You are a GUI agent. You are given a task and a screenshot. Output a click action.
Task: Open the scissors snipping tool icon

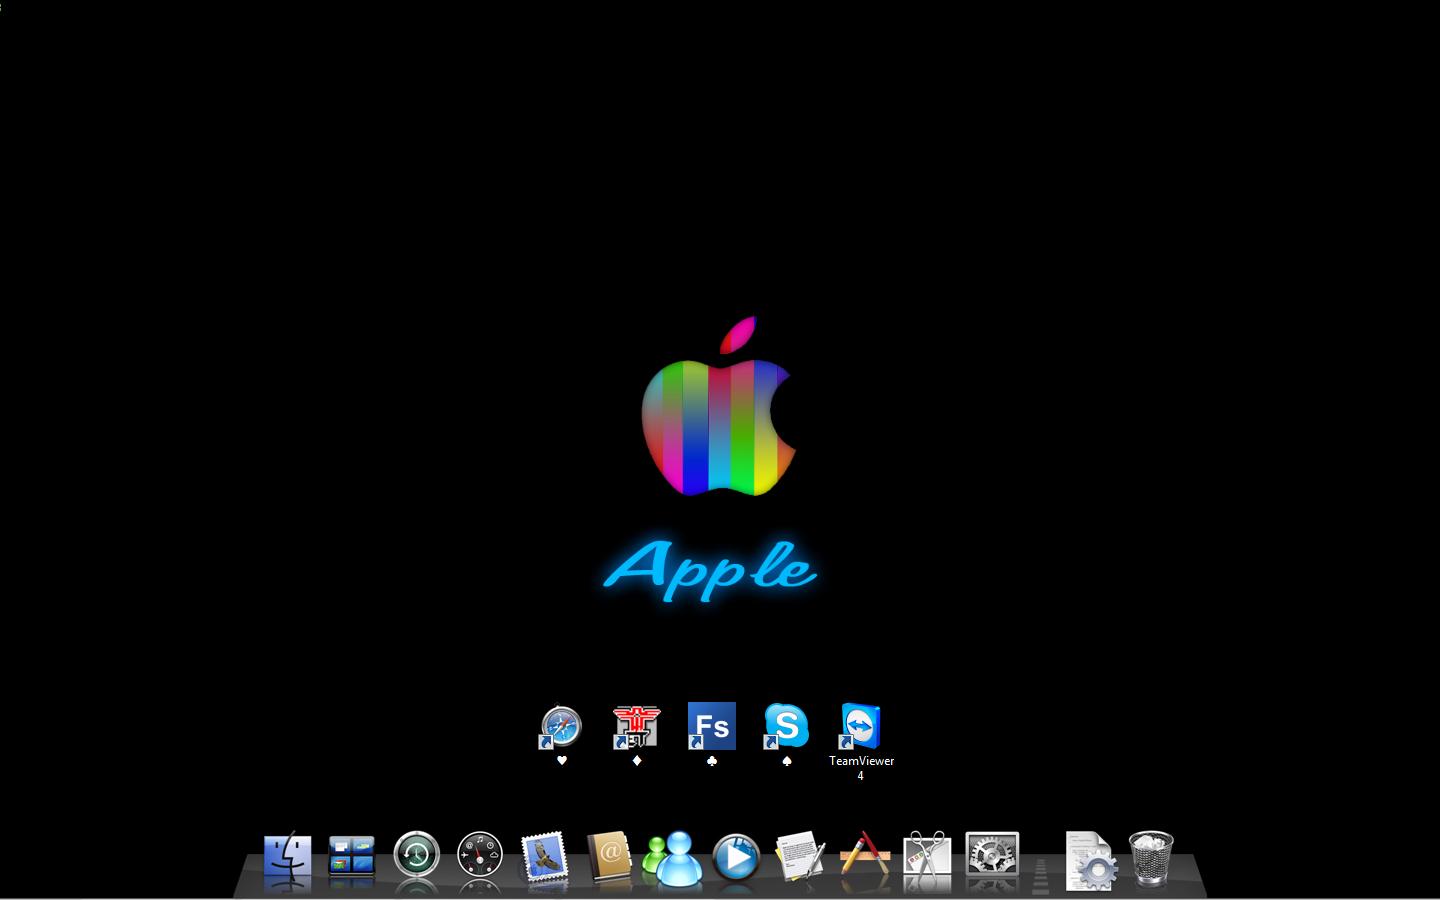pyautogui.click(x=928, y=858)
